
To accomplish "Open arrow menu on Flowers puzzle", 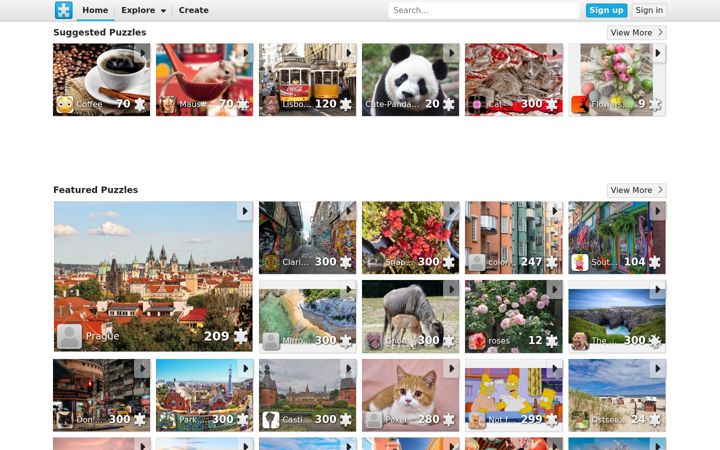I will 658,53.
